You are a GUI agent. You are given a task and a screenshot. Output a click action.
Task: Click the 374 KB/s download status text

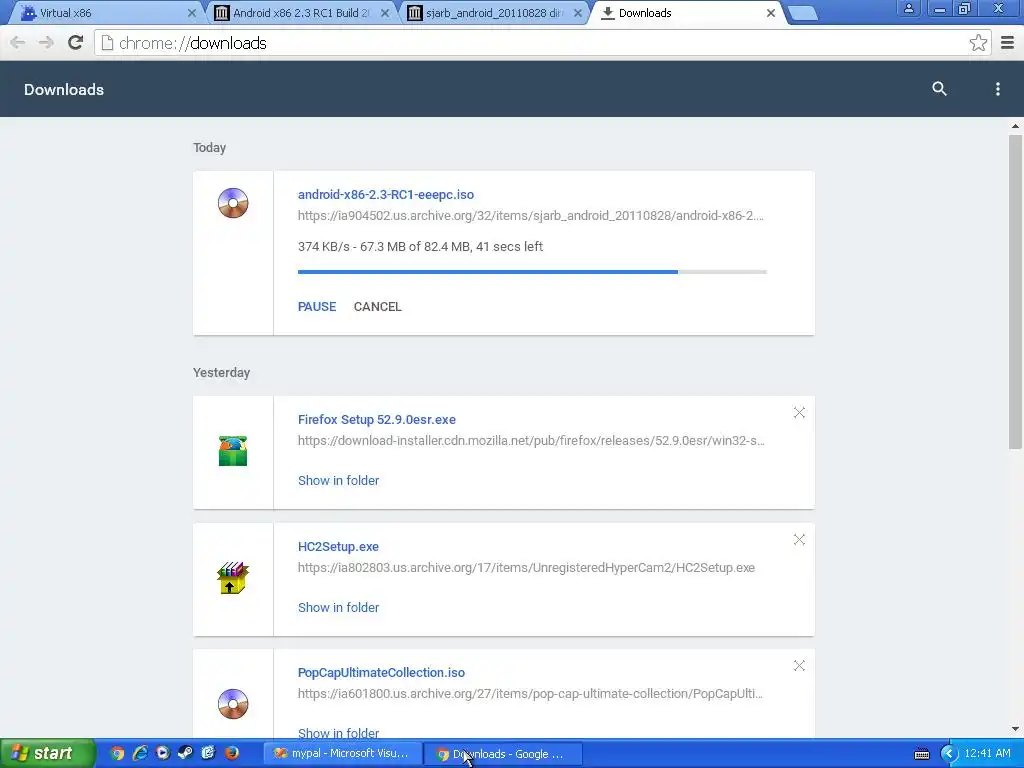pyautogui.click(x=421, y=247)
